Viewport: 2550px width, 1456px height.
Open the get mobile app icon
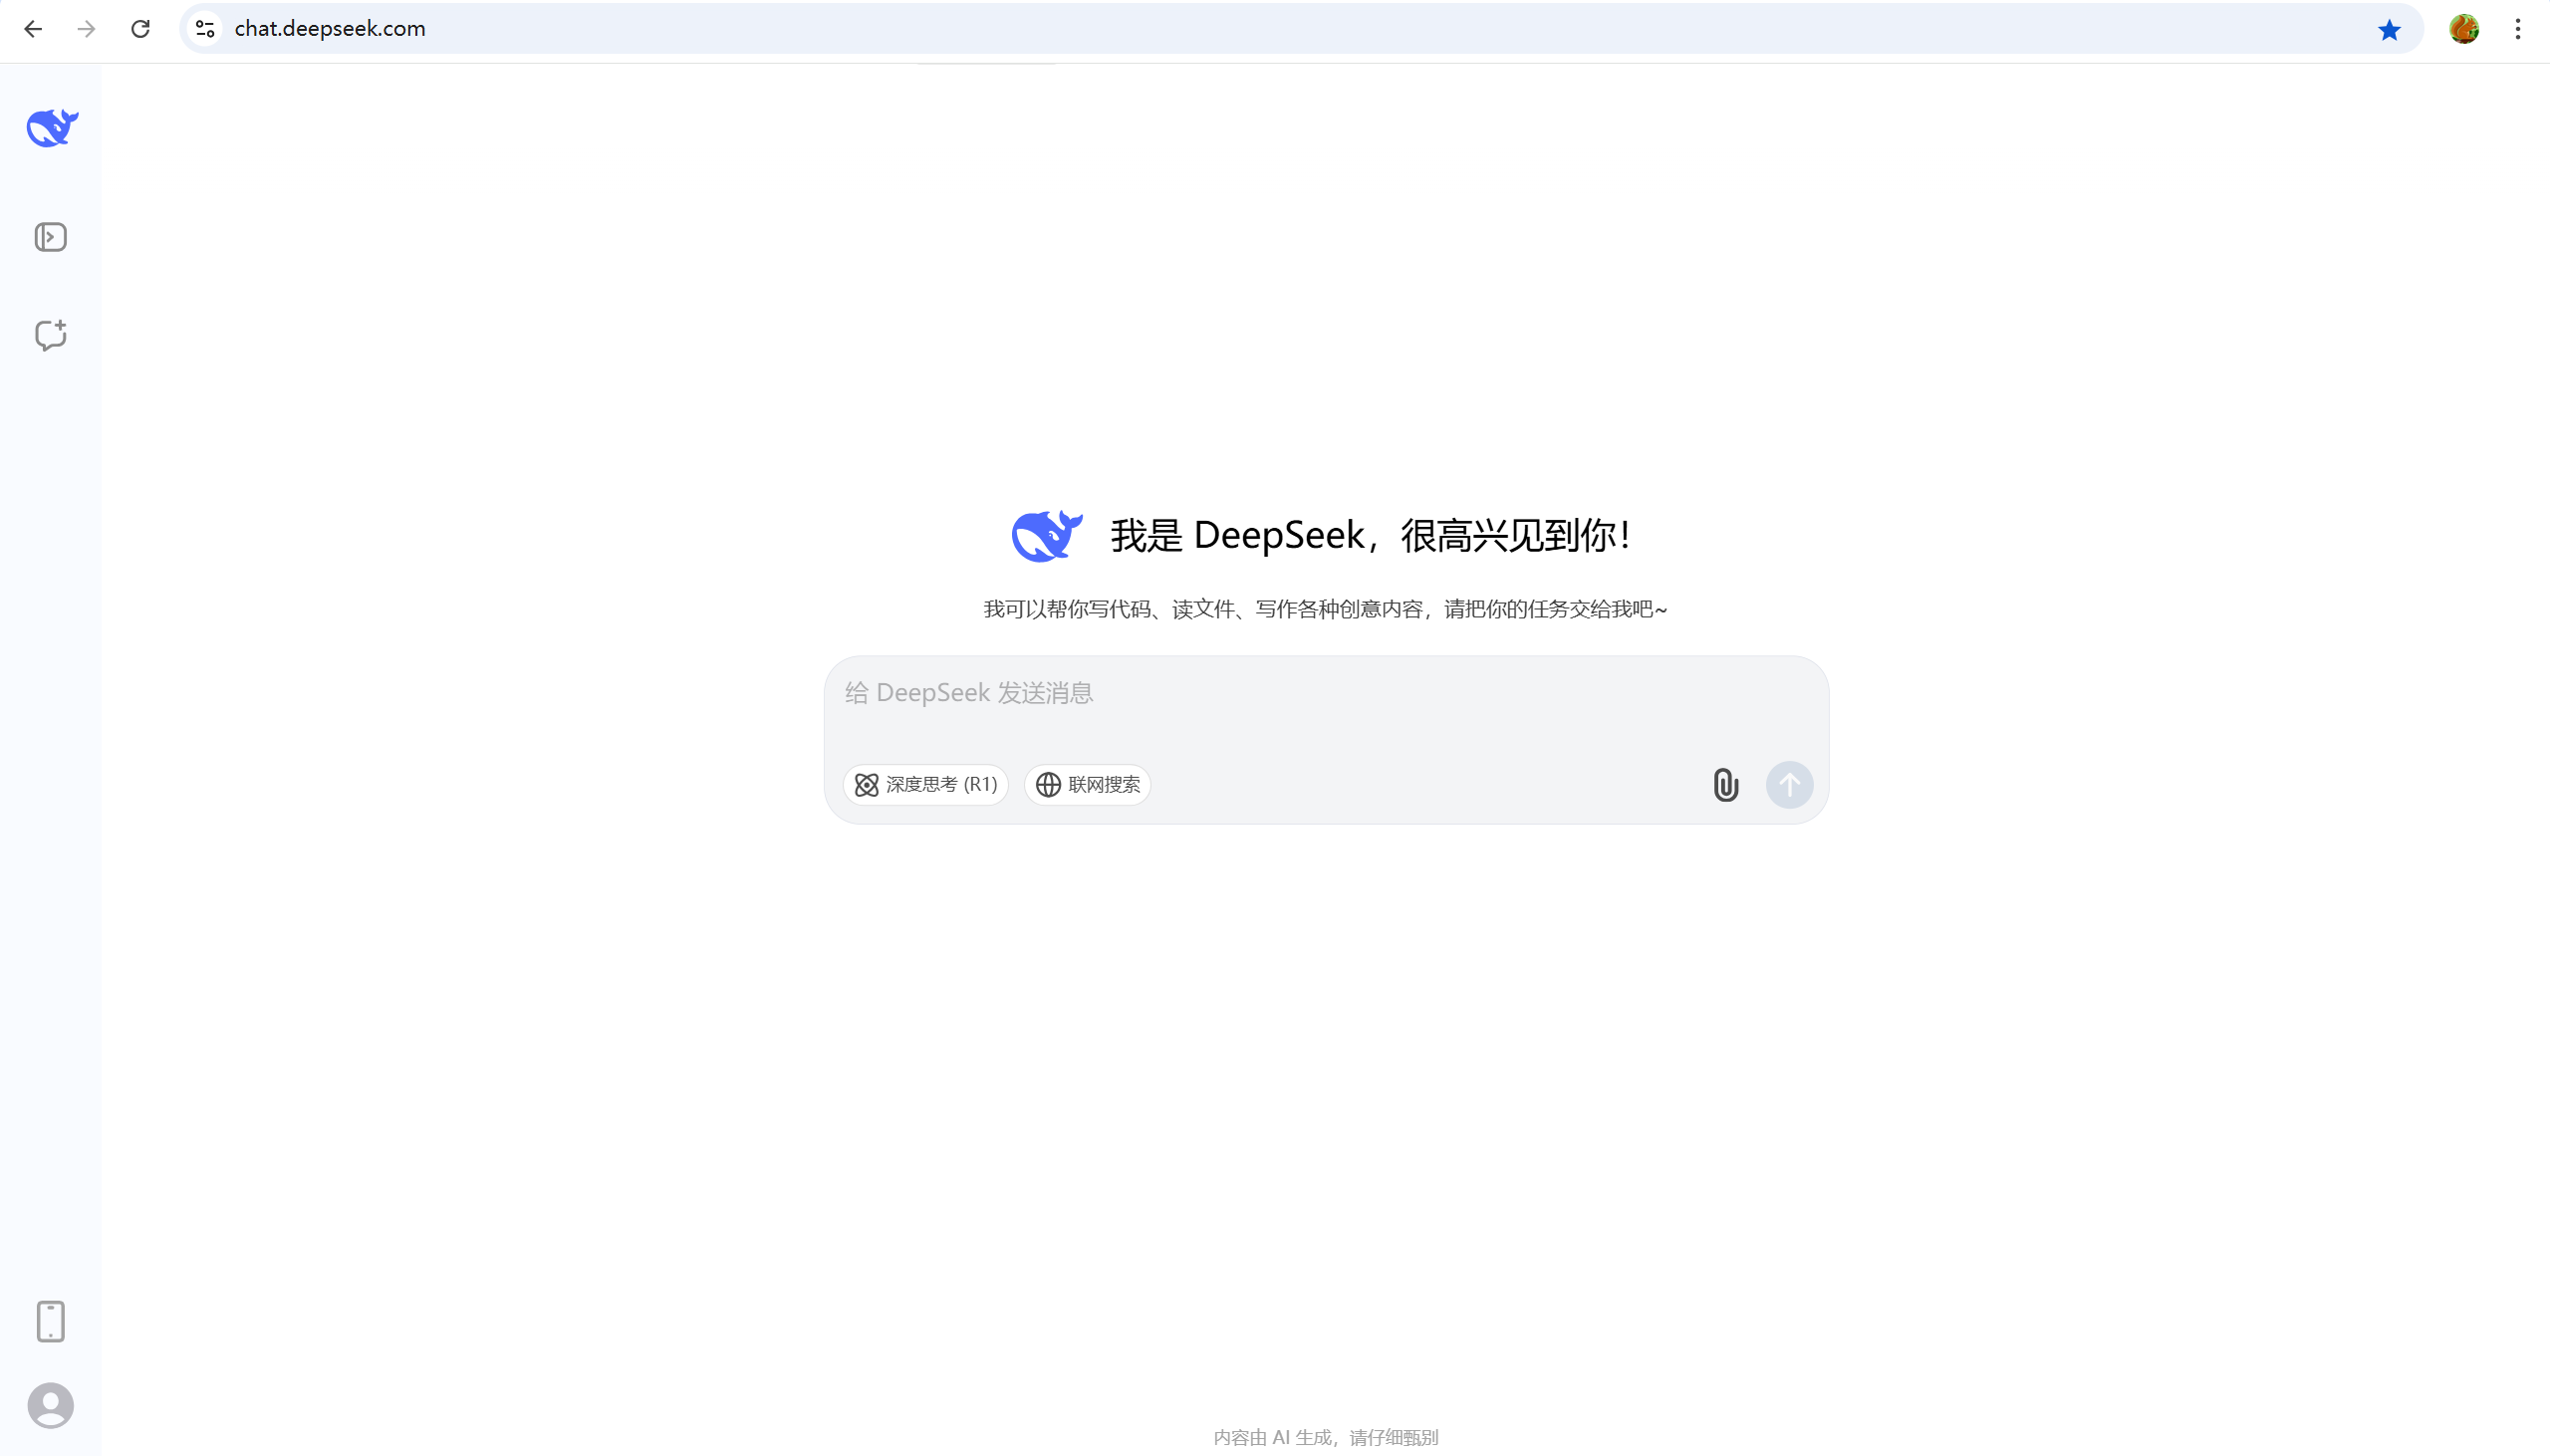click(x=51, y=1320)
